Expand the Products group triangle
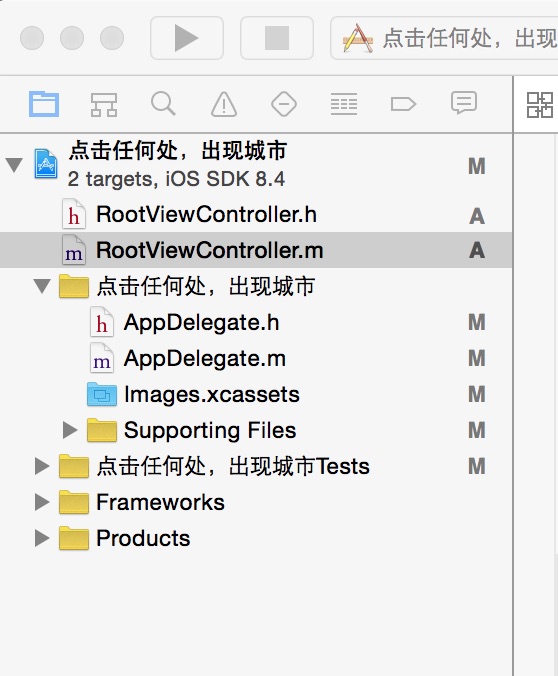 tap(42, 538)
